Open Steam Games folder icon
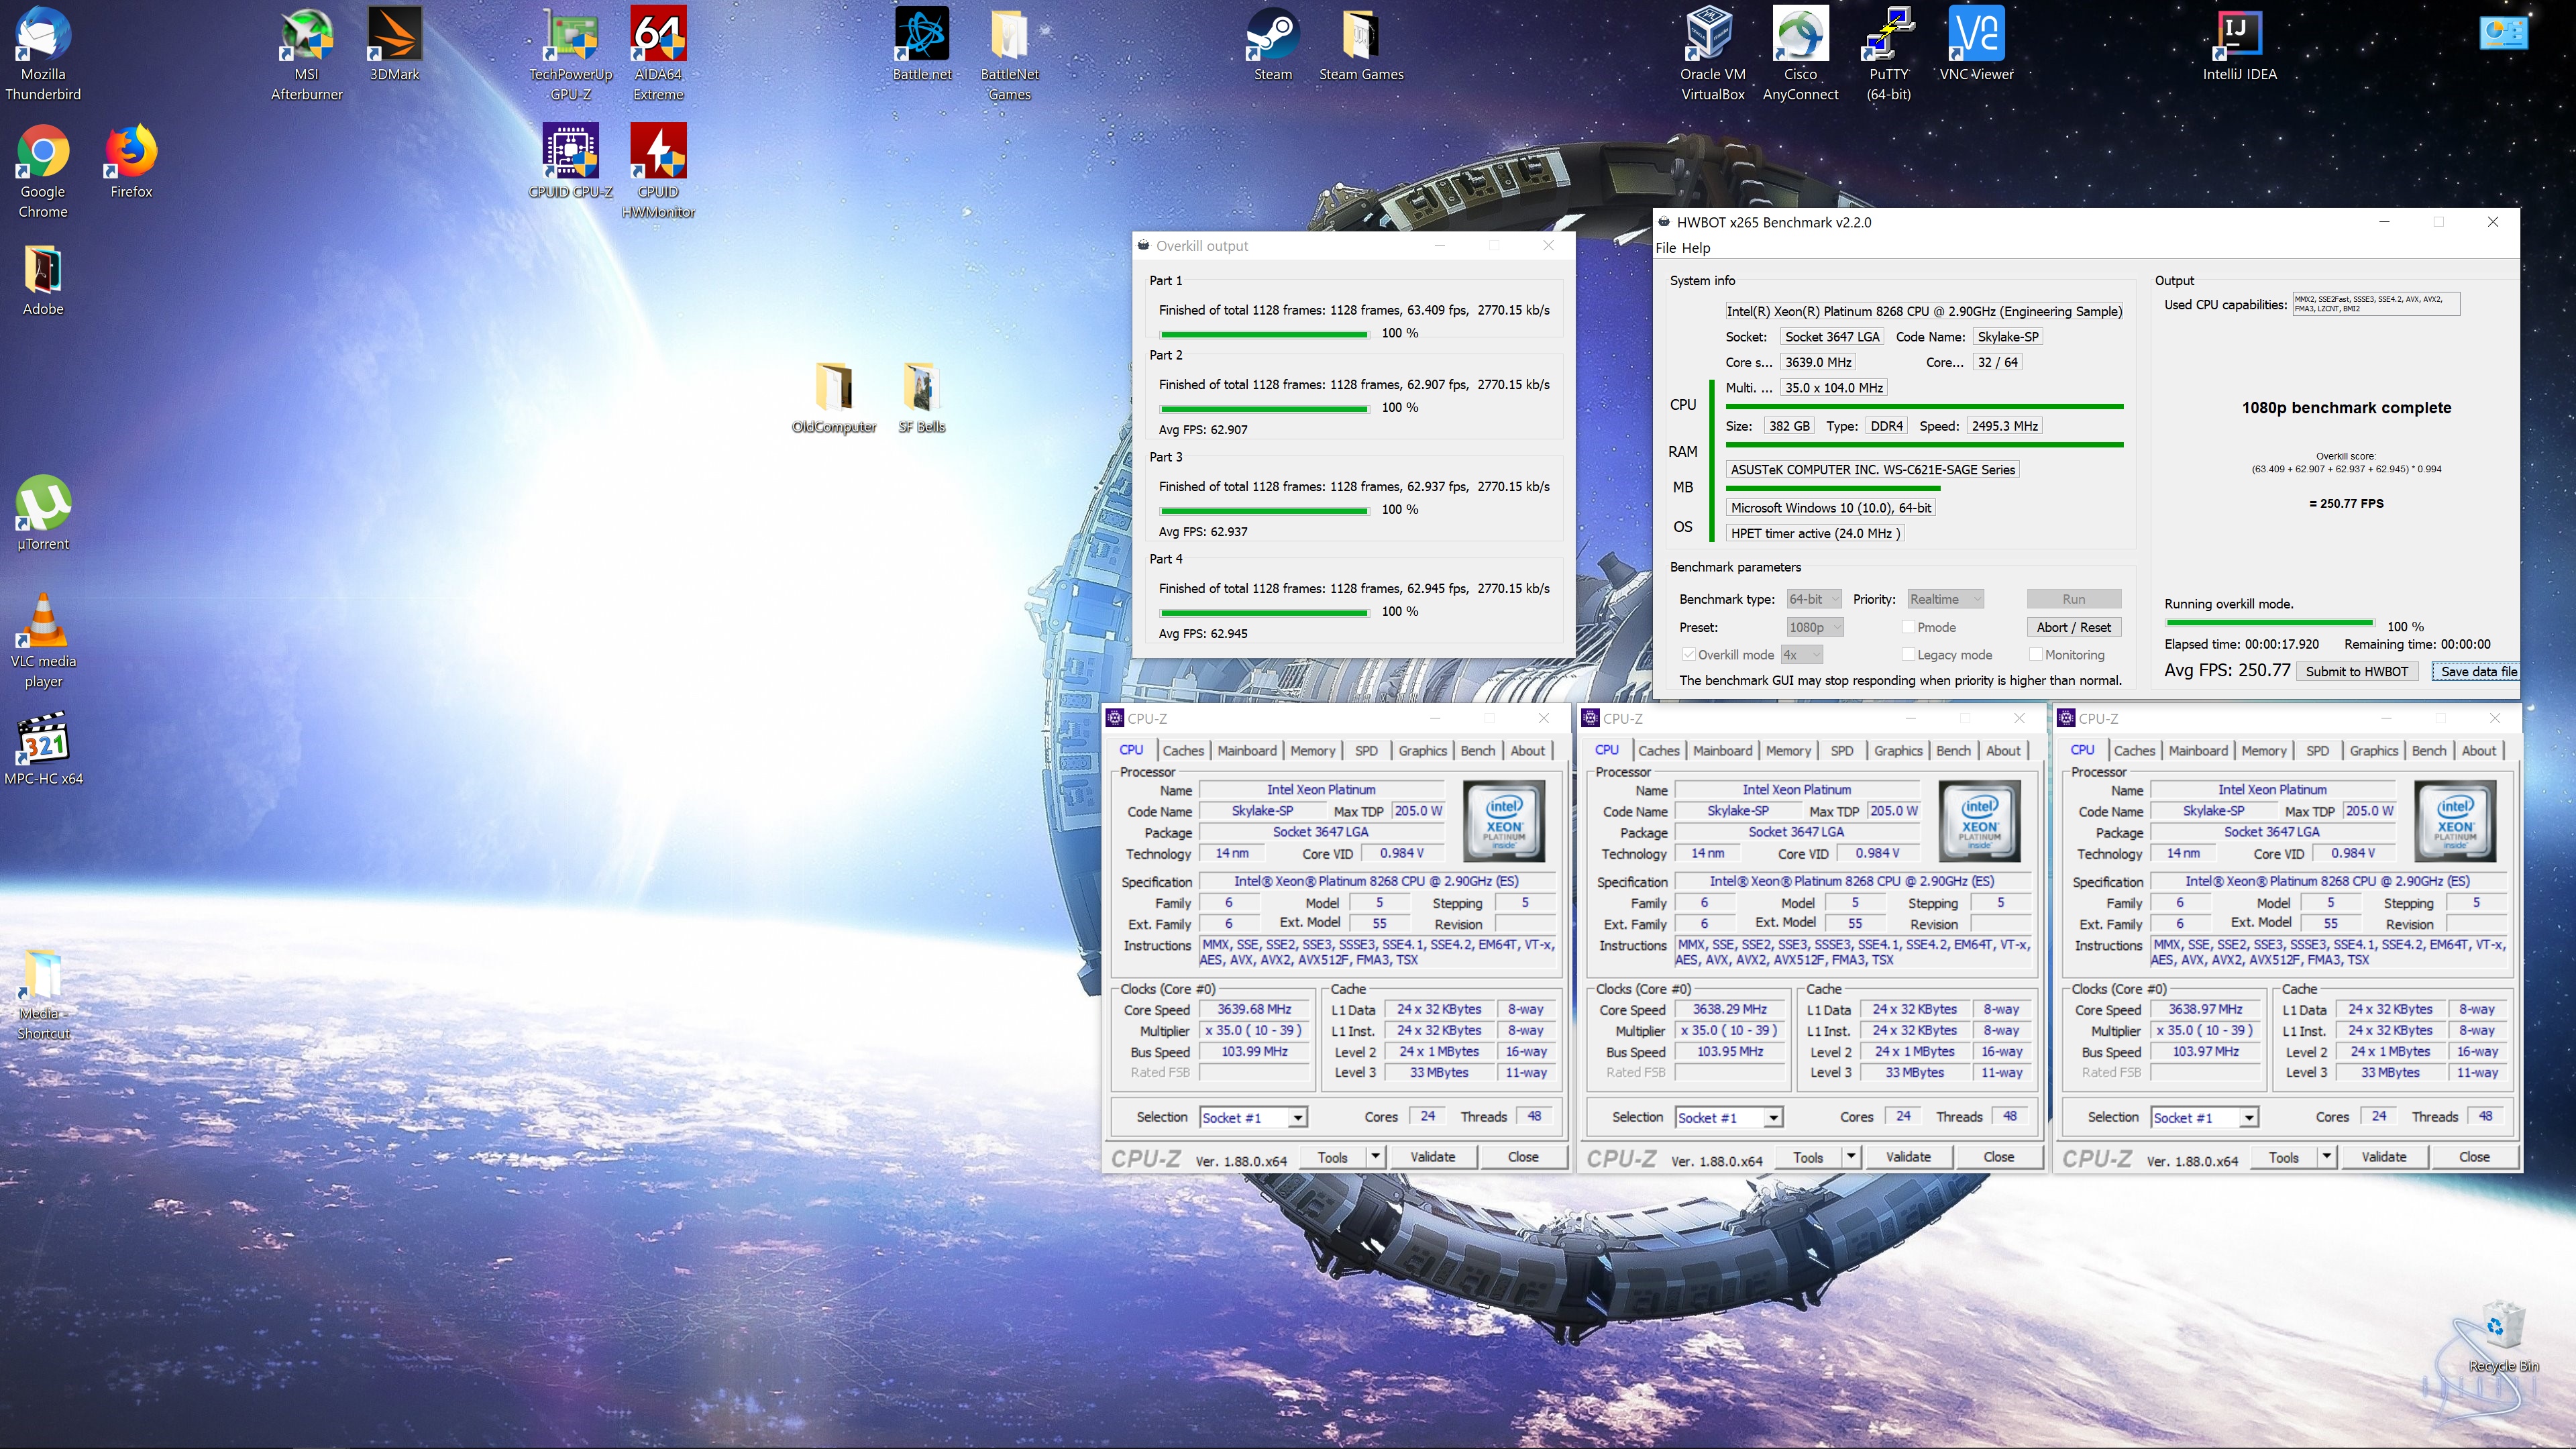This screenshot has height=1449, width=2576. click(x=1361, y=44)
